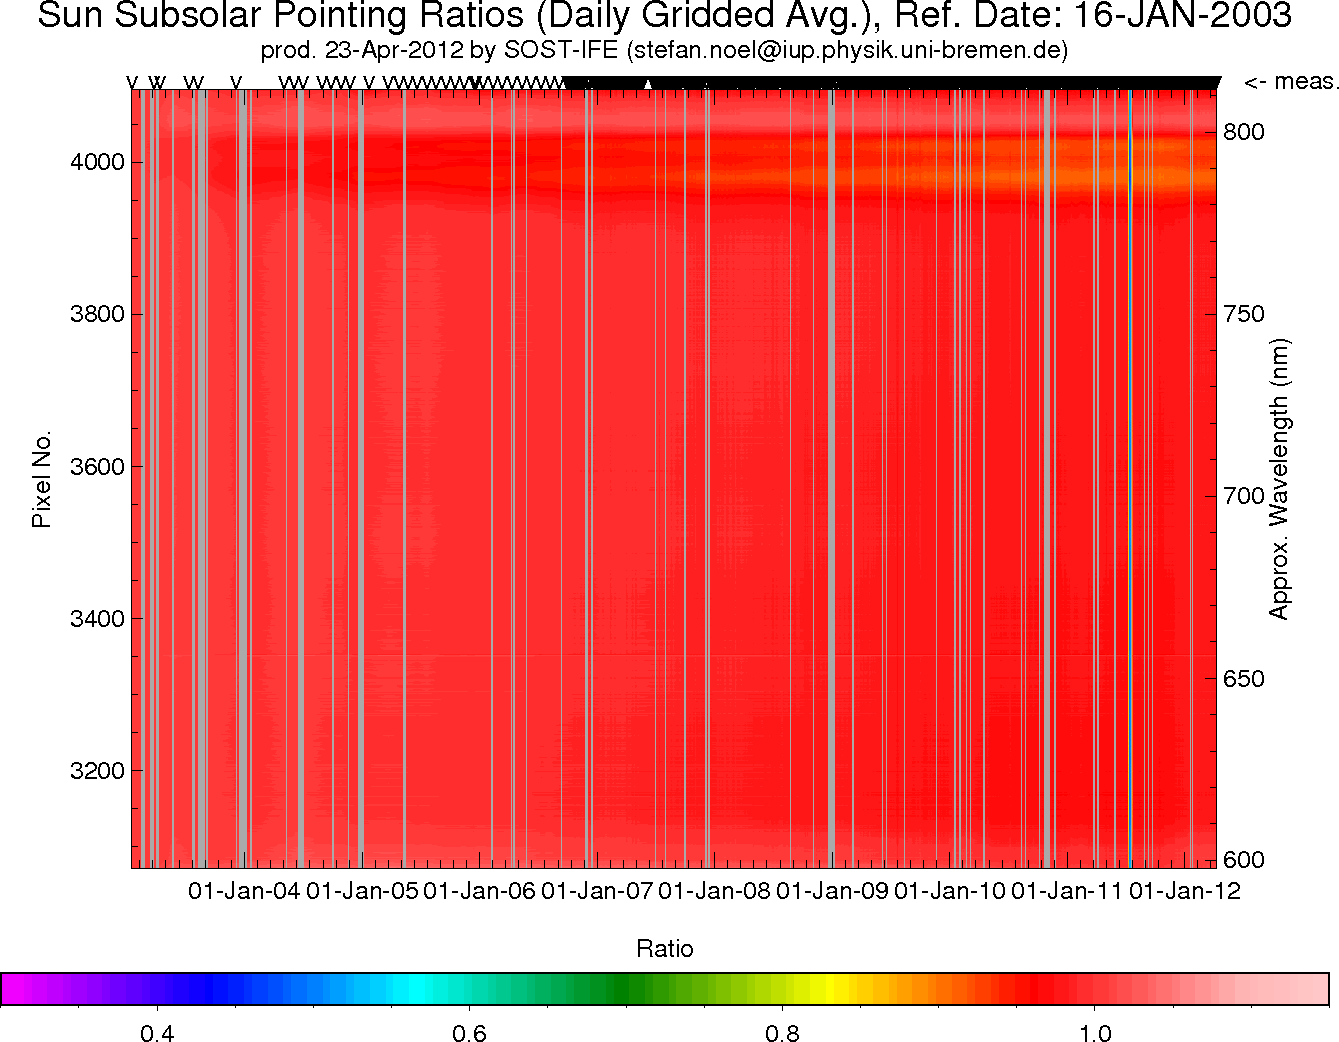Click the '1.0' colorbar tick label
This screenshot has width=1339, height=1042.
click(x=1096, y=1033)
